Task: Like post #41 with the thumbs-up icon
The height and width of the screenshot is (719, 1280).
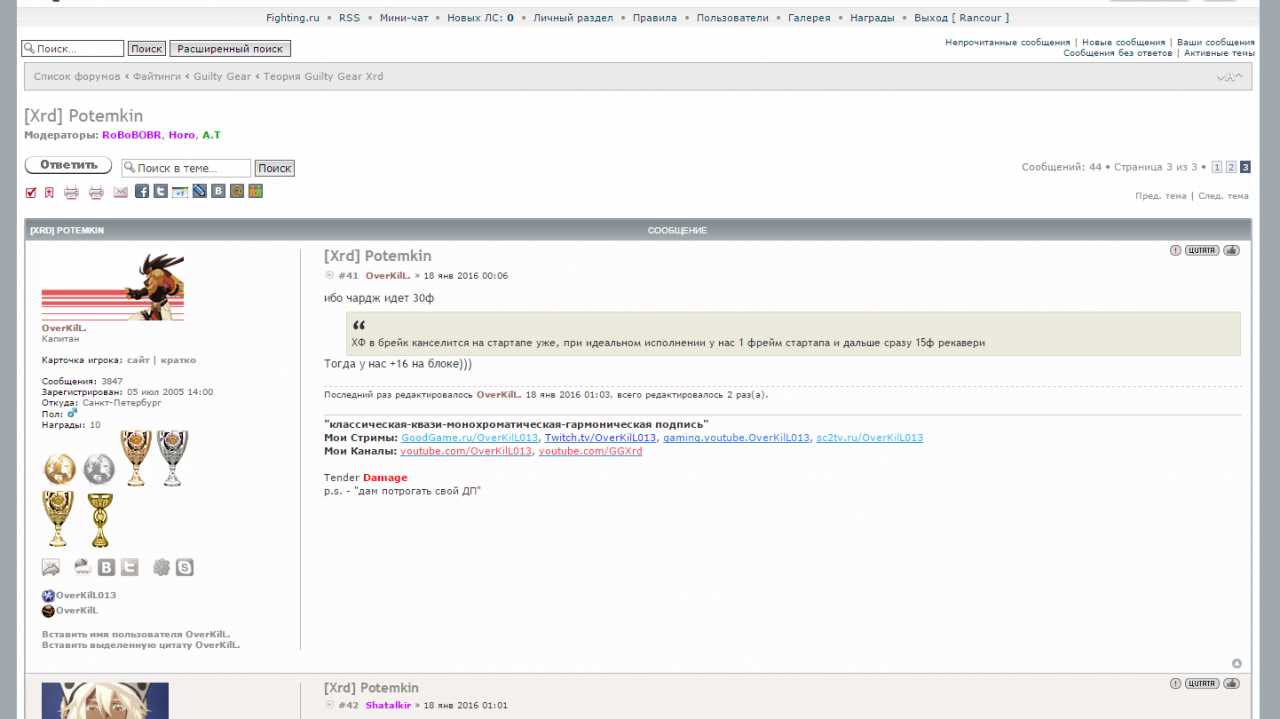Action: pos(1231,250)
